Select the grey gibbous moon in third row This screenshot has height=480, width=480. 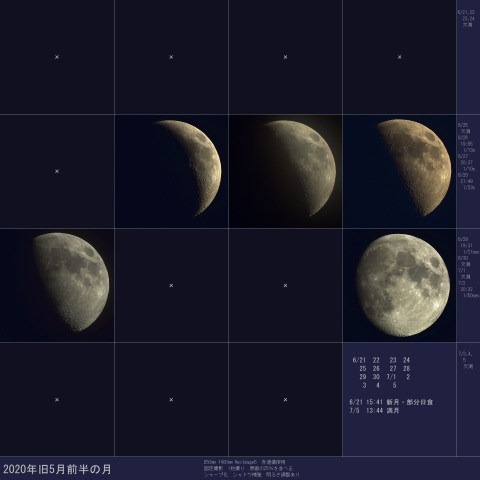57,285
